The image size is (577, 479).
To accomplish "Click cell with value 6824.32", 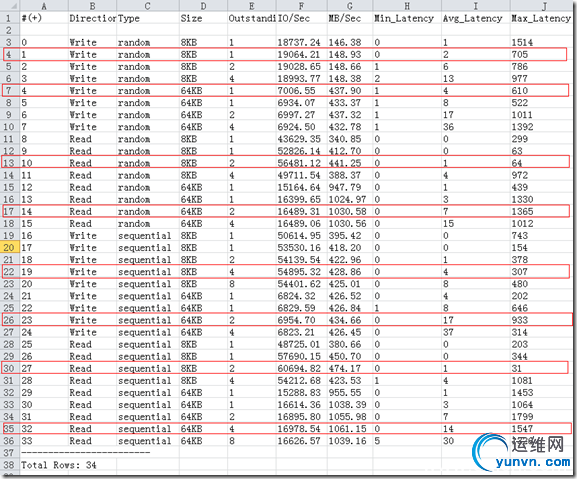I will pos(301,296).
